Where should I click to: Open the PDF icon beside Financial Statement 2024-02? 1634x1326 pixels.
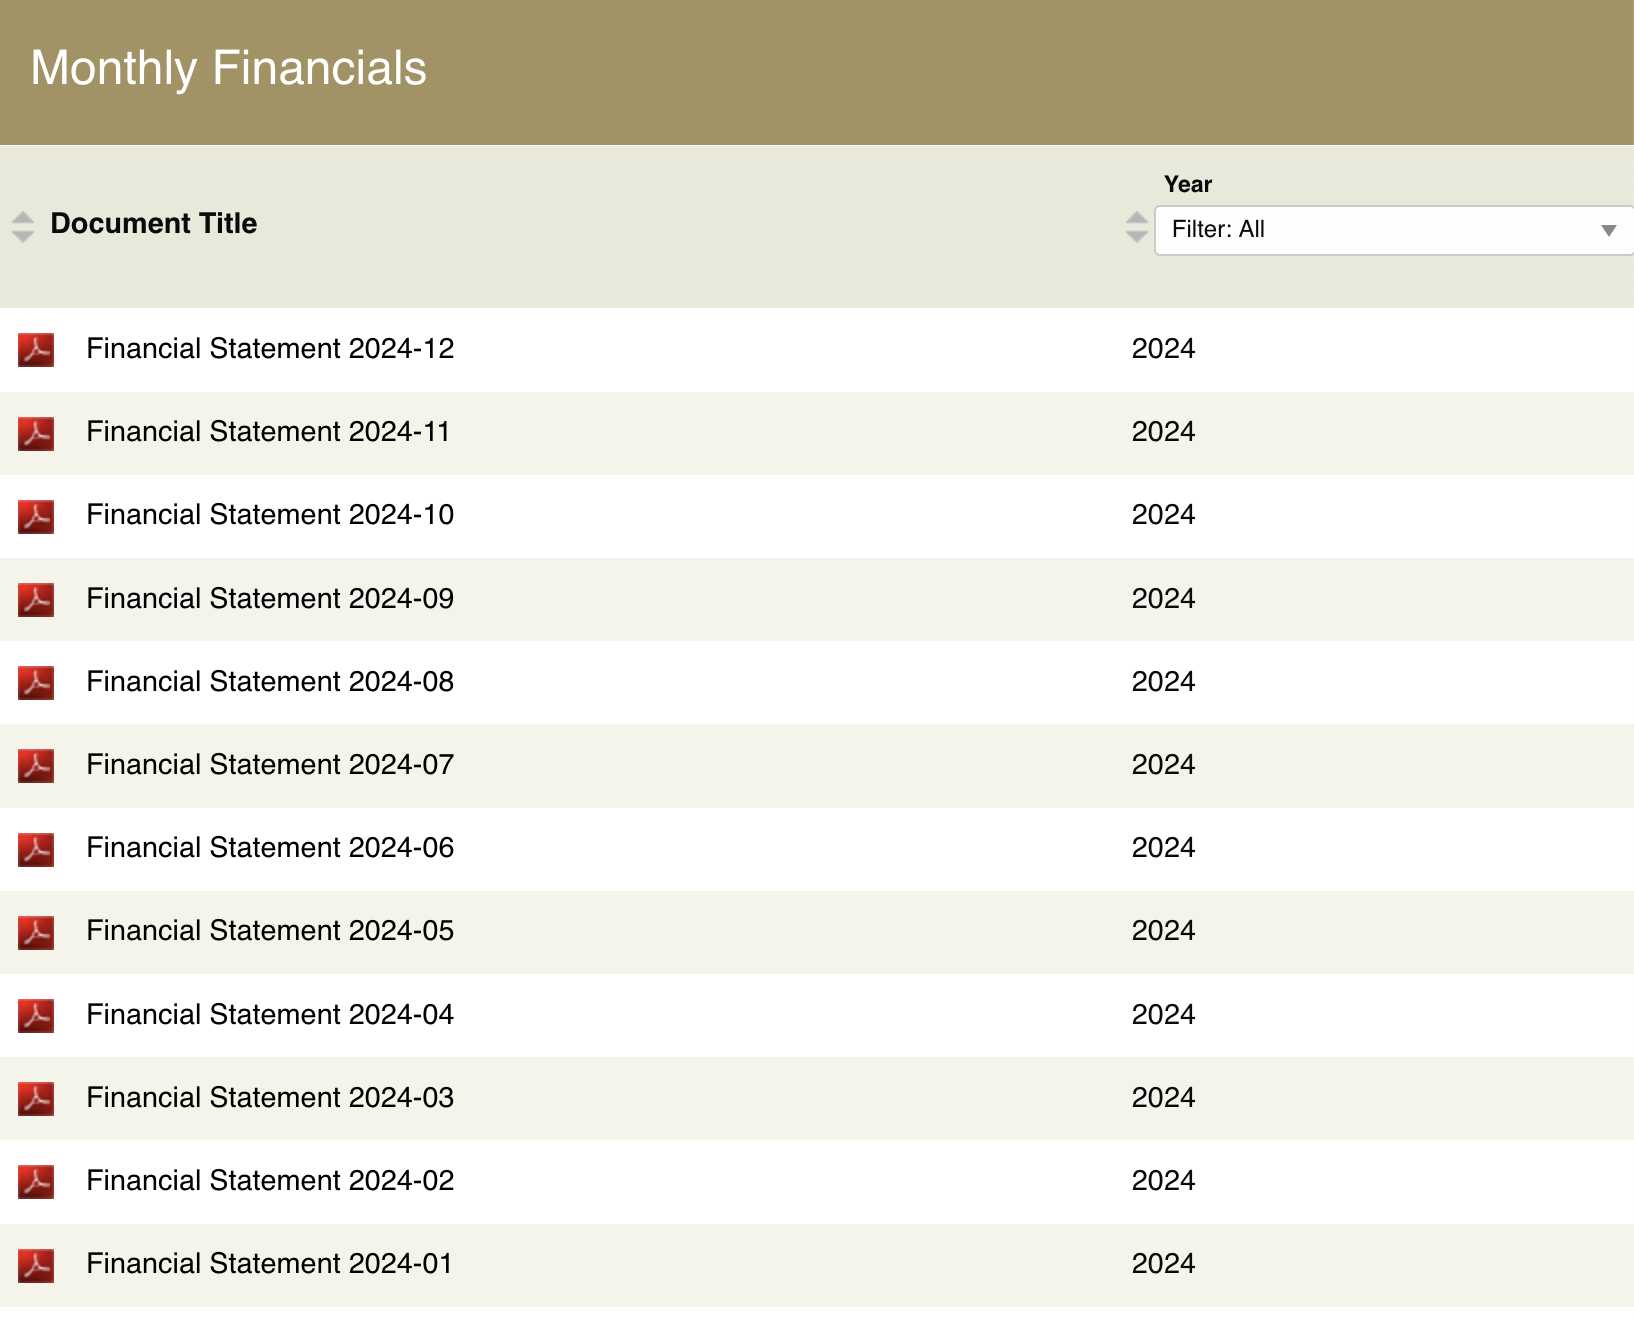[x=36, y=1182]
